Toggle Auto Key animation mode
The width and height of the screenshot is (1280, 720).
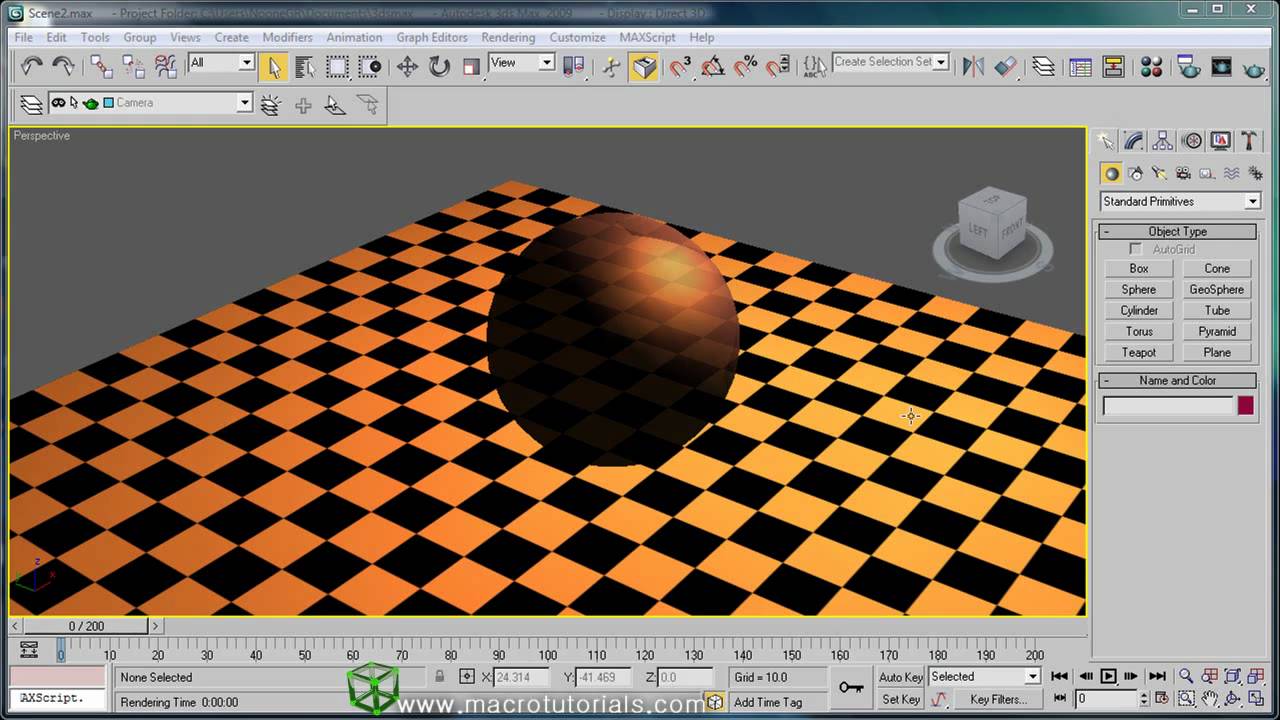pos(901,677)
